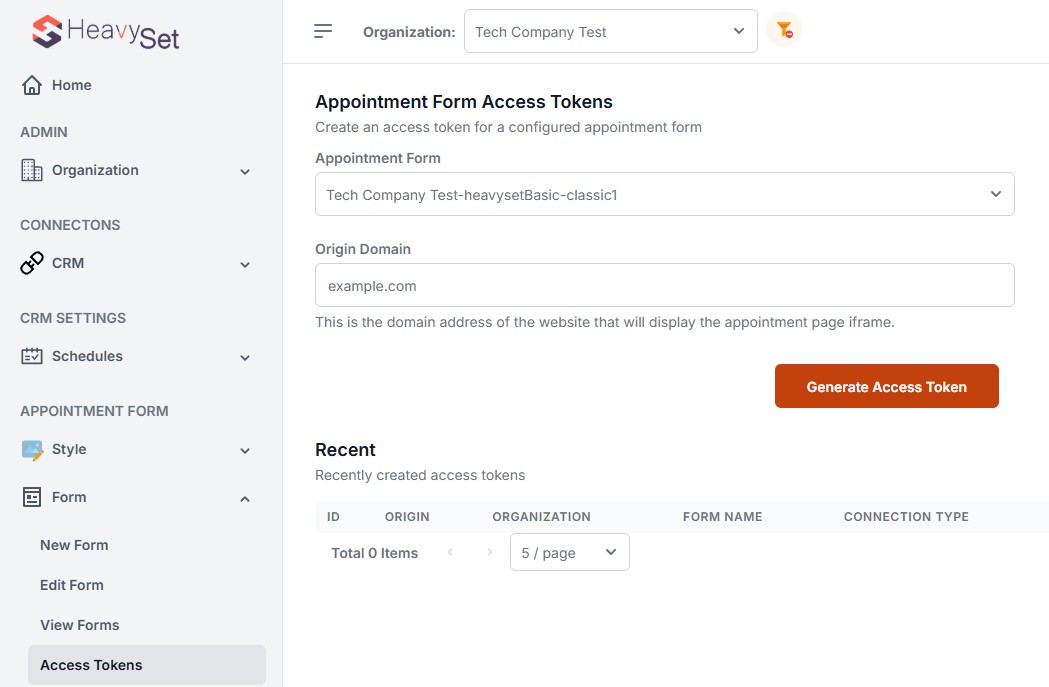This screenshot has width=1049, height=687.
Task: Click the CONNECTION TYPE column header
Action: [906, 516]
